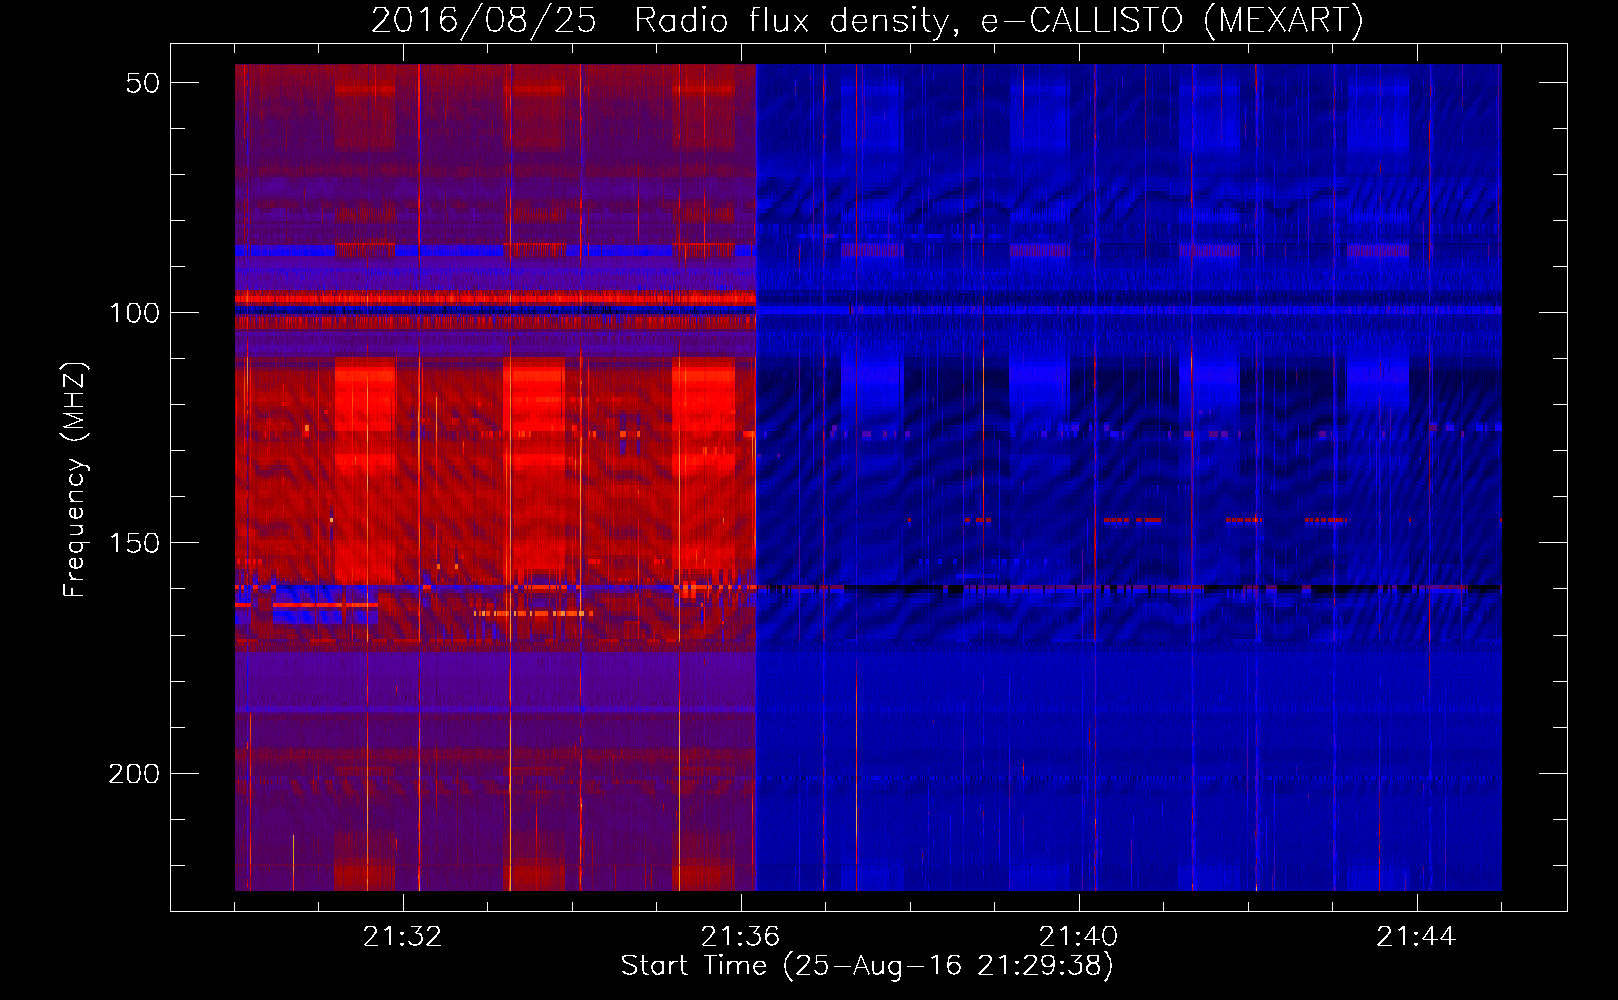
Task: Click the 200 frequency tick label
Action: [x=134, y=773]
